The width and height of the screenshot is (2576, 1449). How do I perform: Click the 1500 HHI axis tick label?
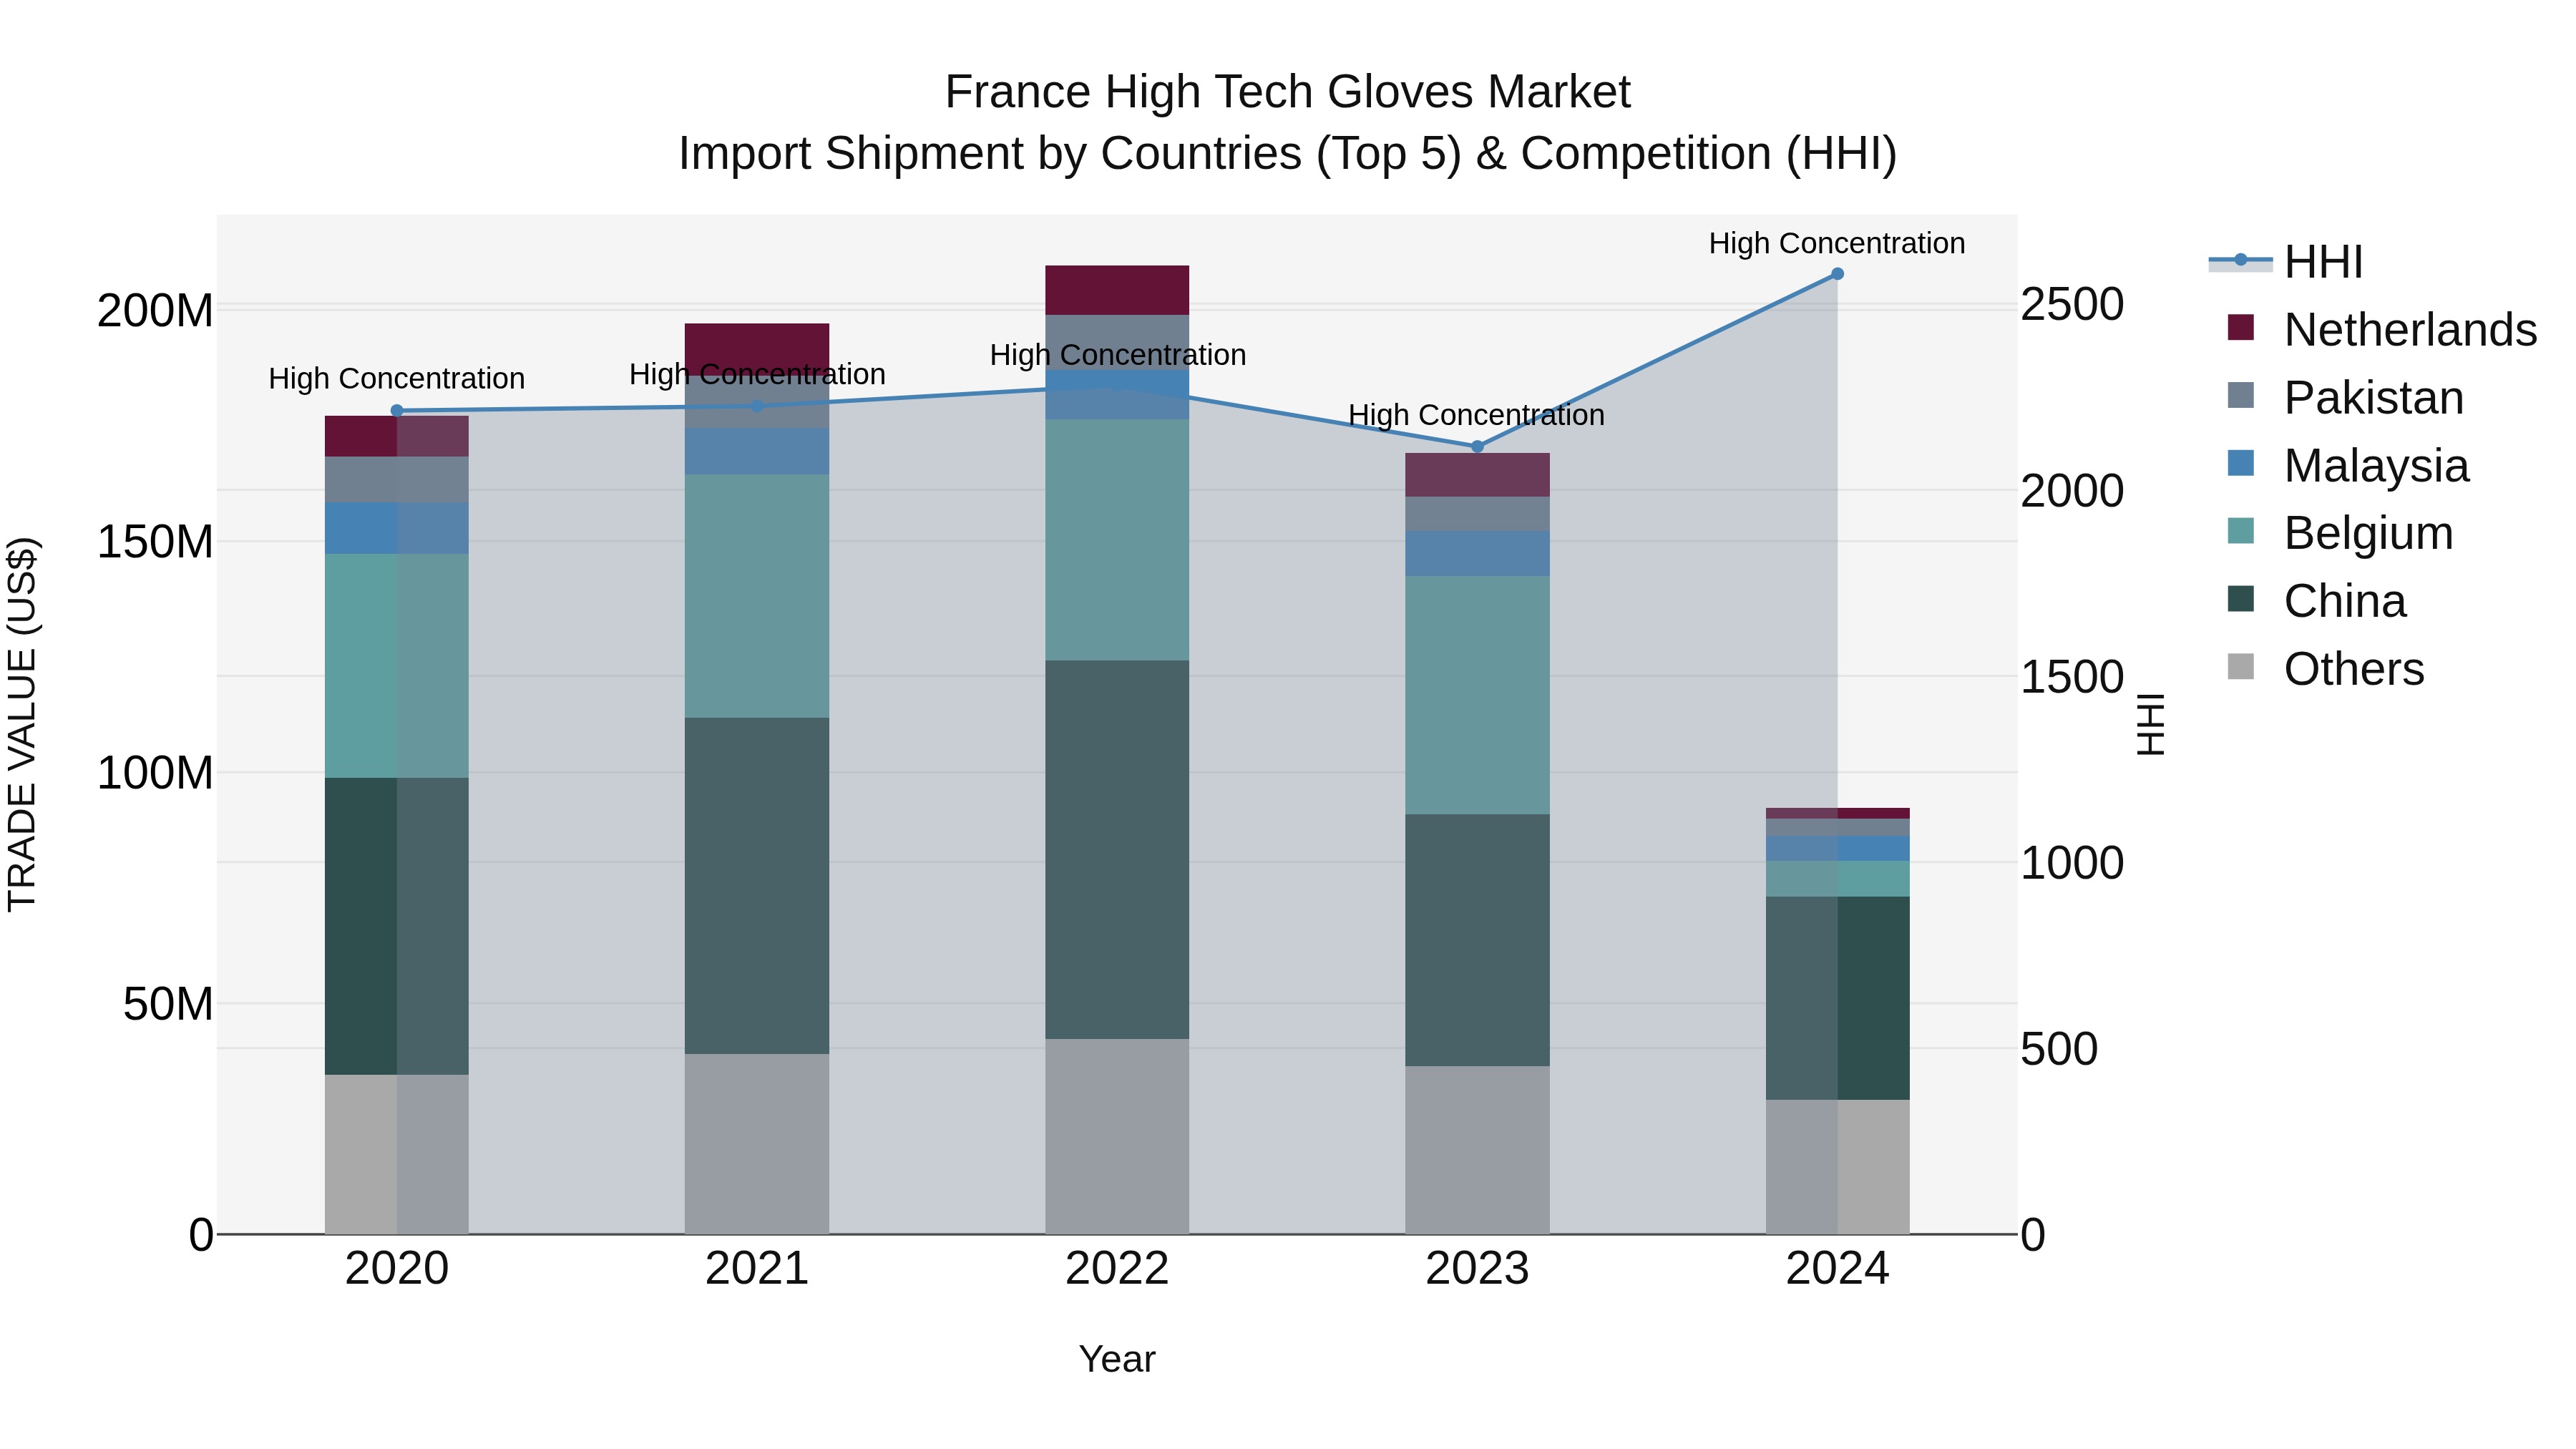click(2072, 677)
